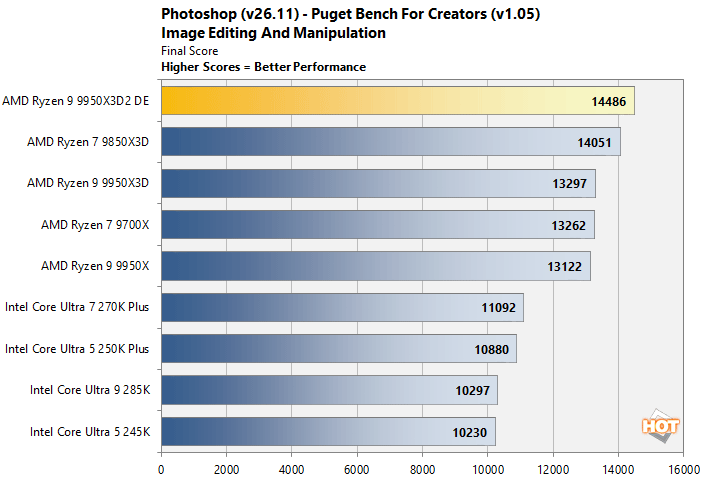Click the AMD Ryzen 9 9950X label
The height and width of the screenshot is (480, 708).
coord(95,266)
